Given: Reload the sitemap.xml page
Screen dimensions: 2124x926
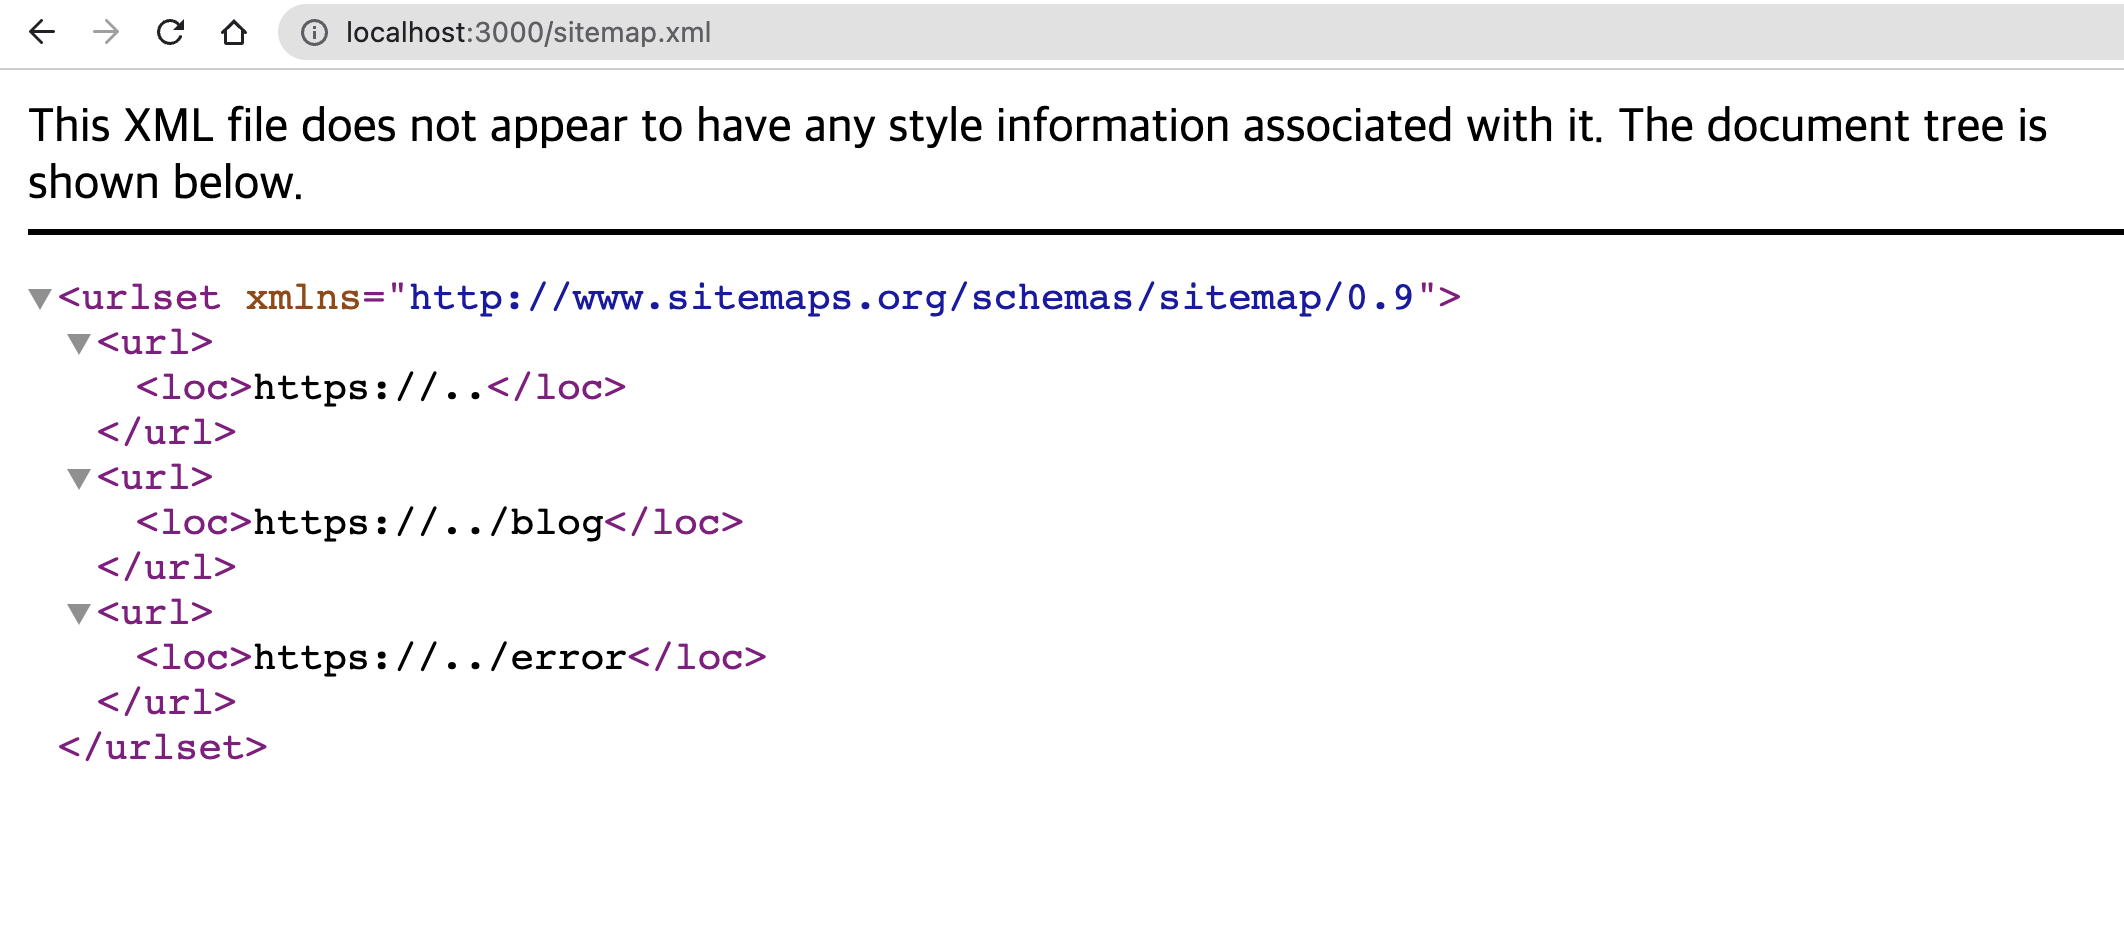Looking at the screenshot, I should pyautogui.click(x=170, y=33).
